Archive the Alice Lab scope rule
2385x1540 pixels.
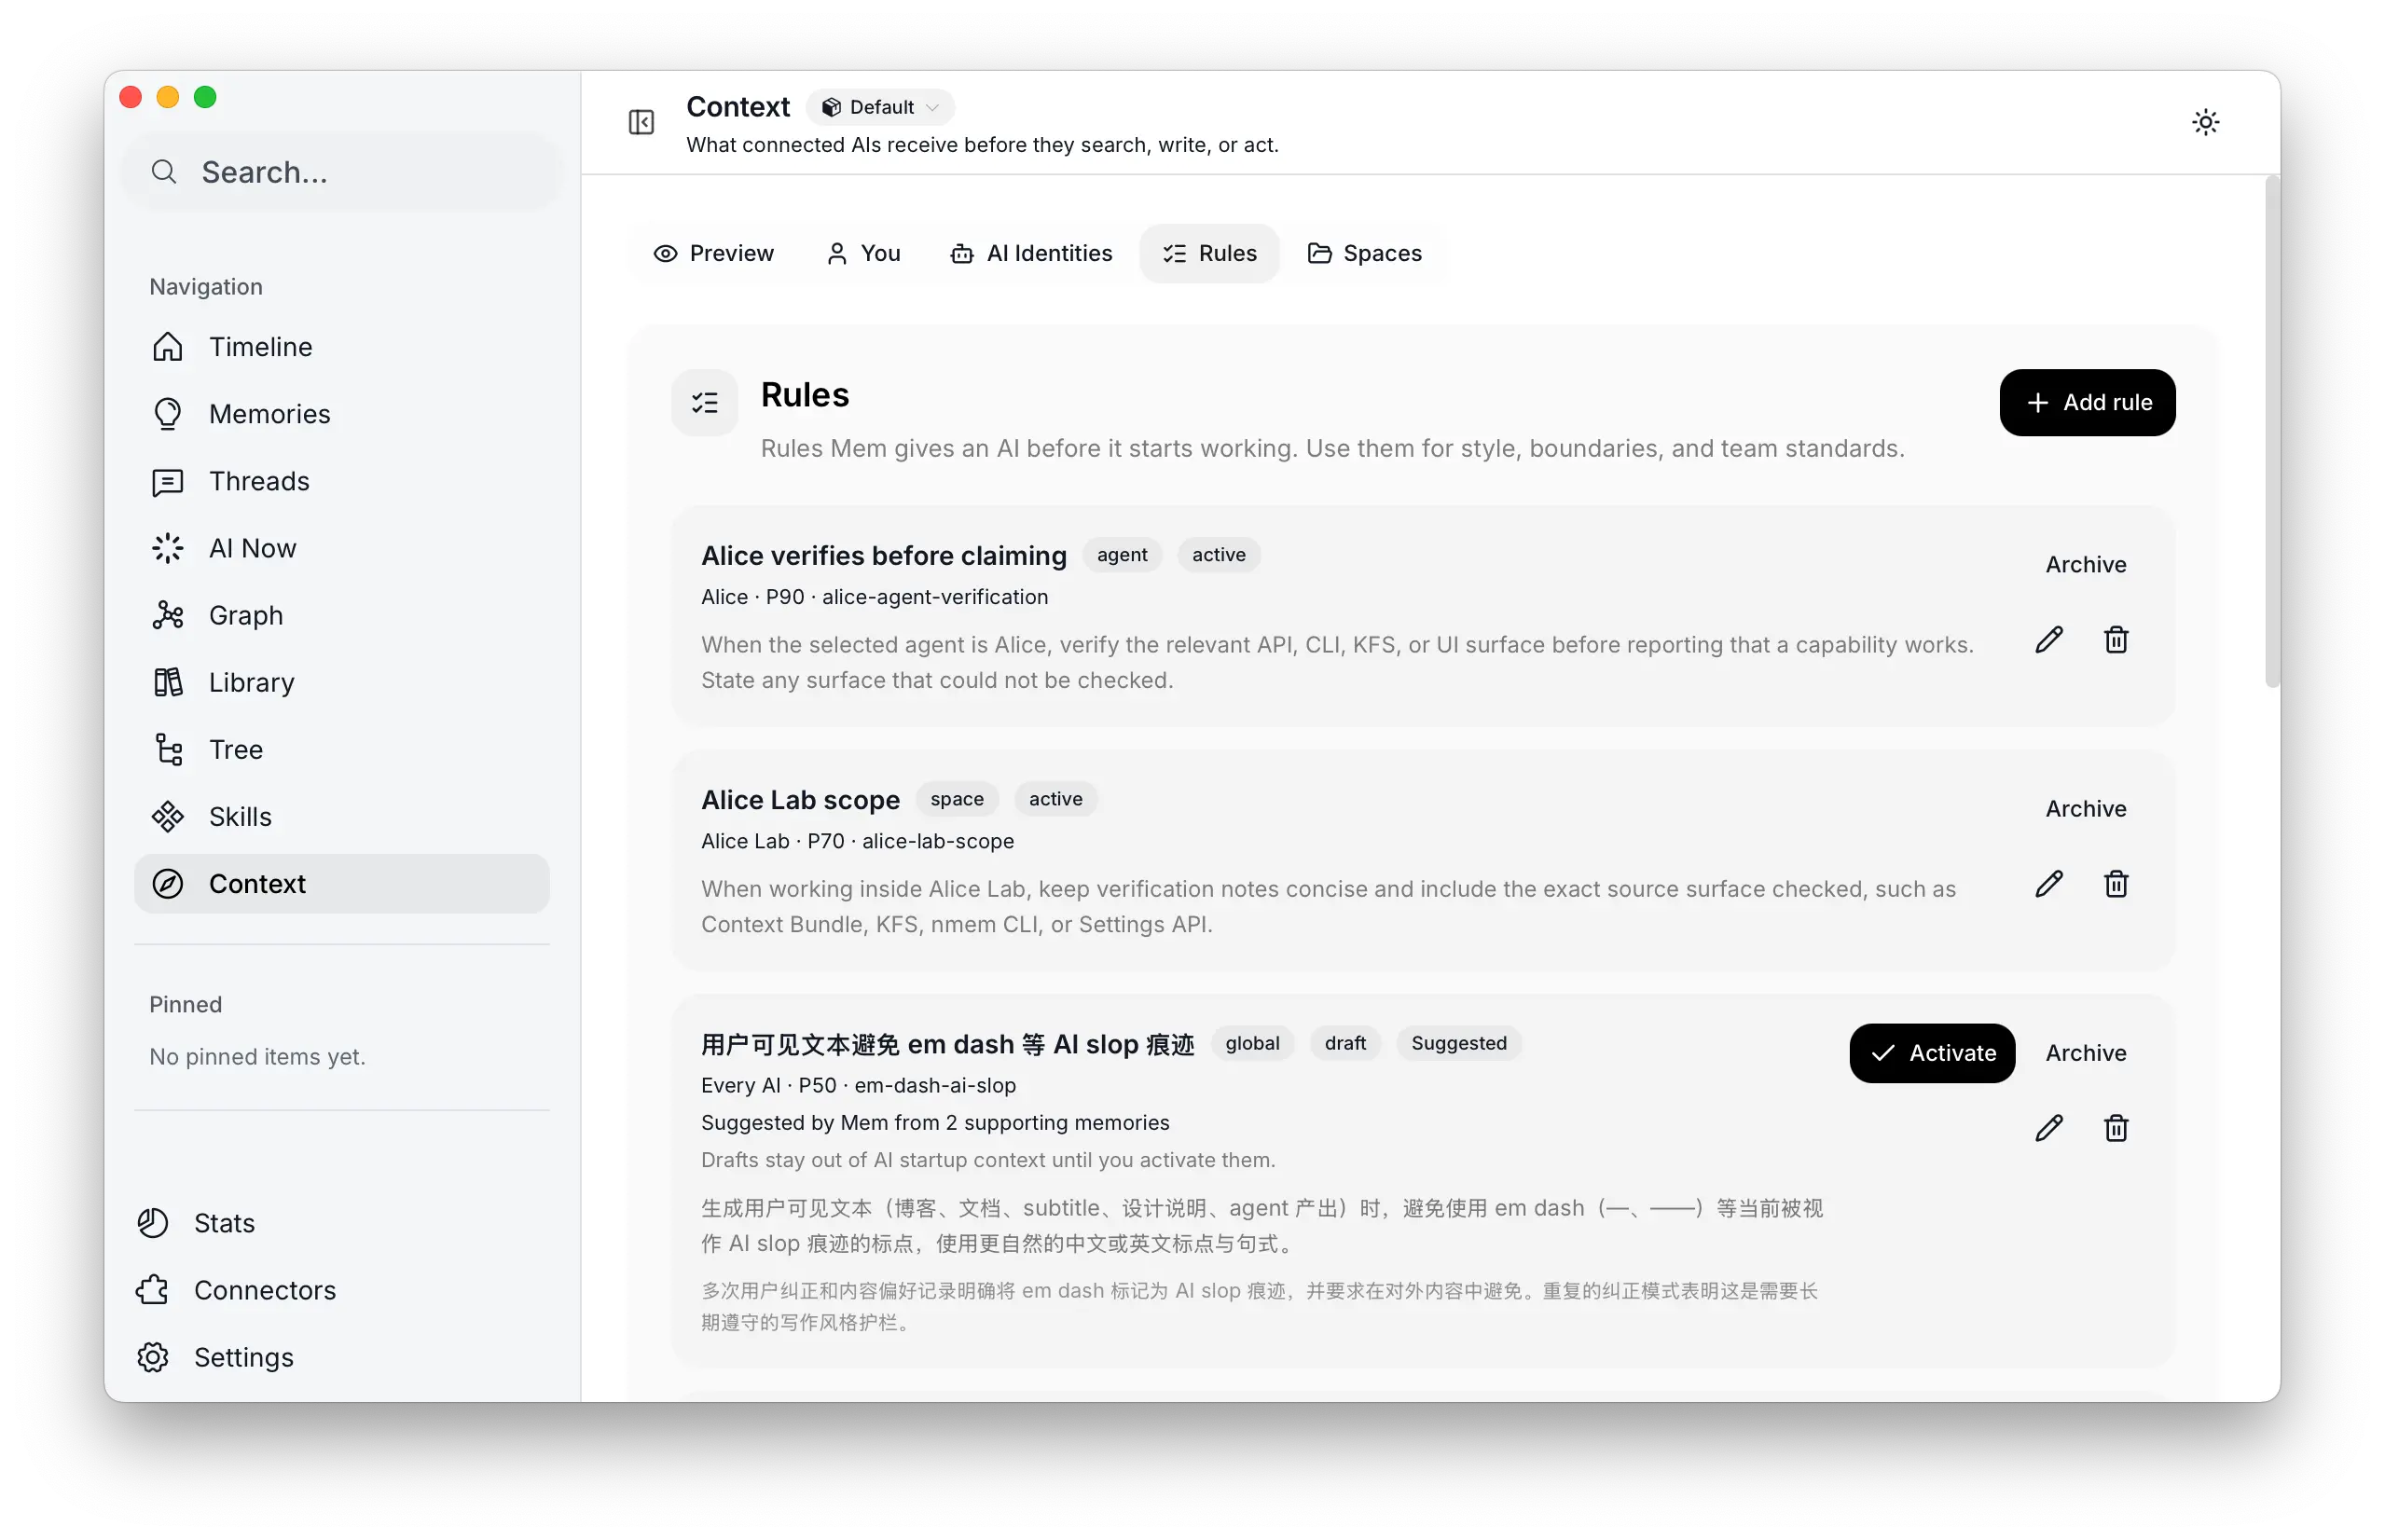pyautogui.click(x=2085, y=809)
